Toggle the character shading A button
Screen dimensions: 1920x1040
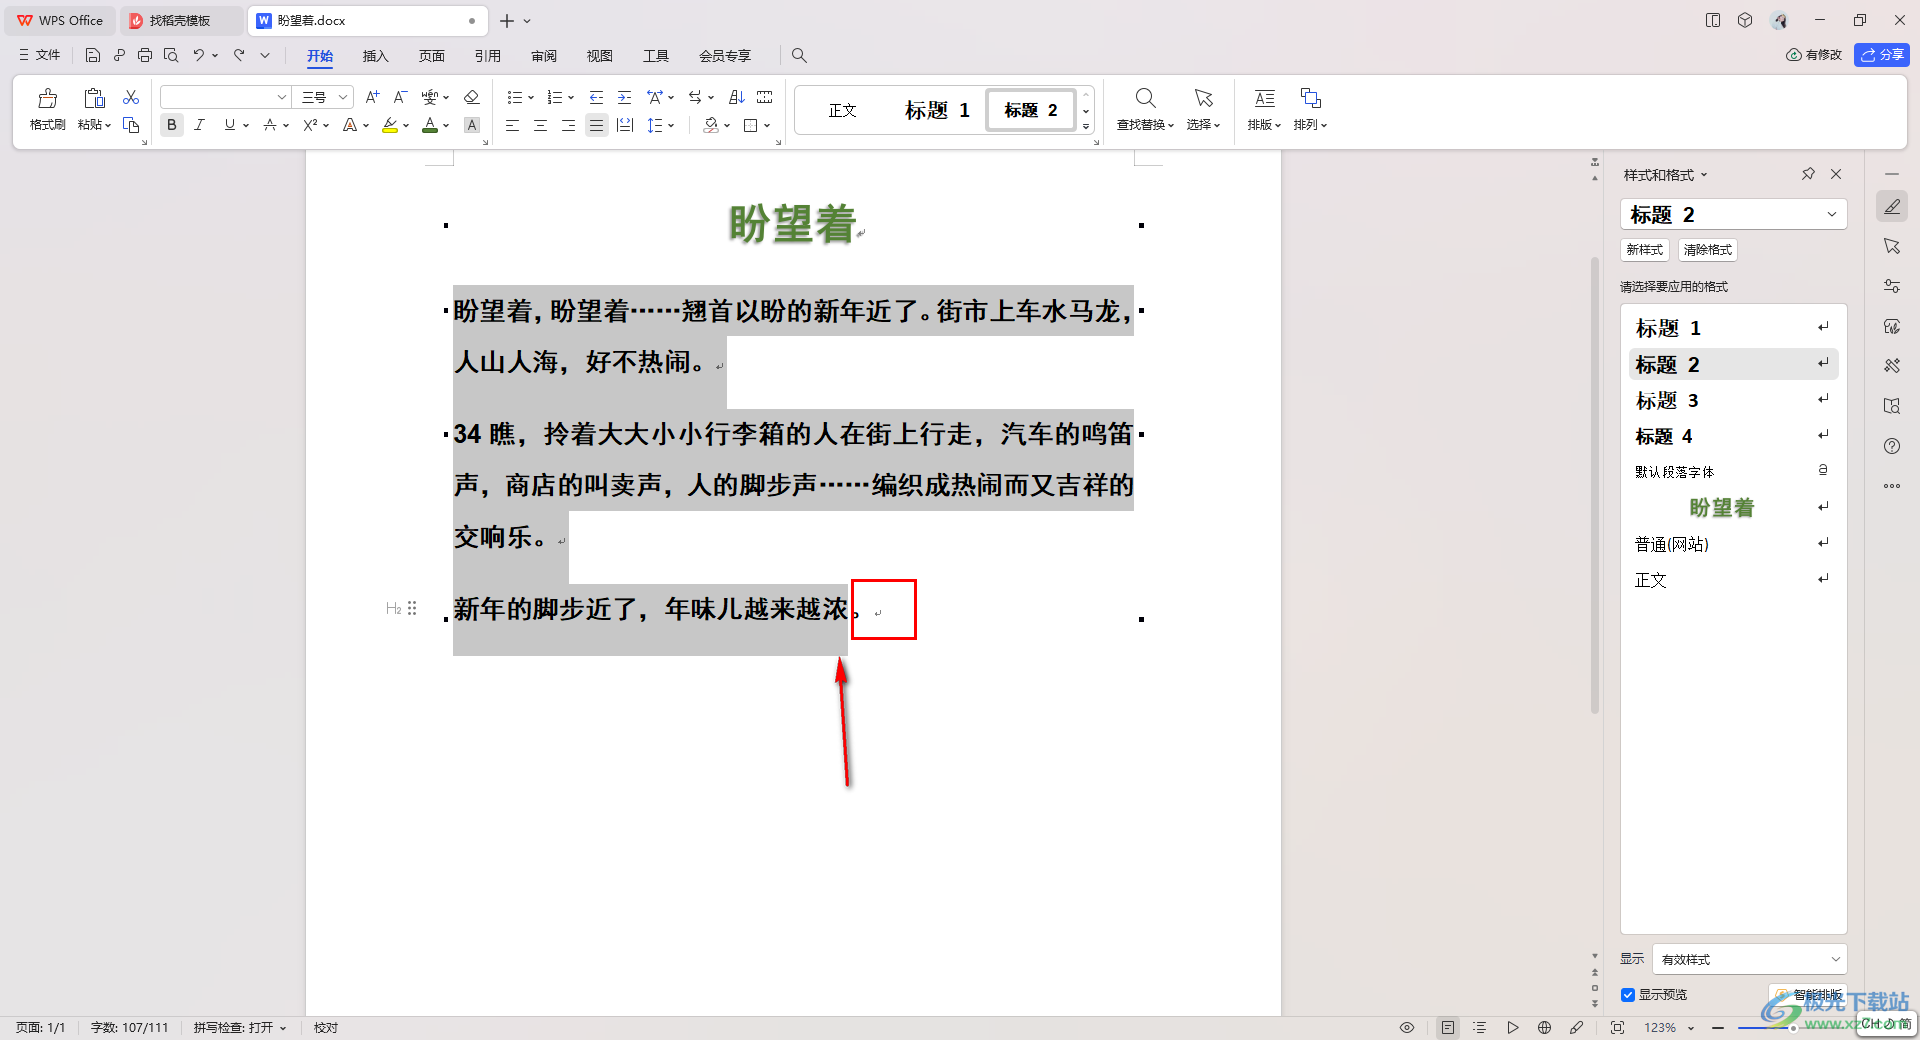[x=472, y=125]
